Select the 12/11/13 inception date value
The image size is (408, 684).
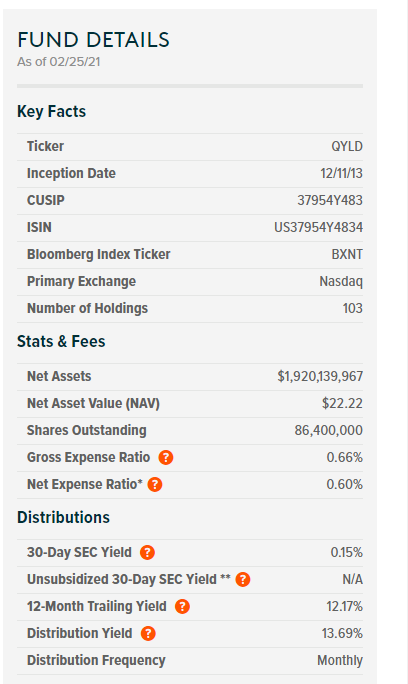coord(341,173)
